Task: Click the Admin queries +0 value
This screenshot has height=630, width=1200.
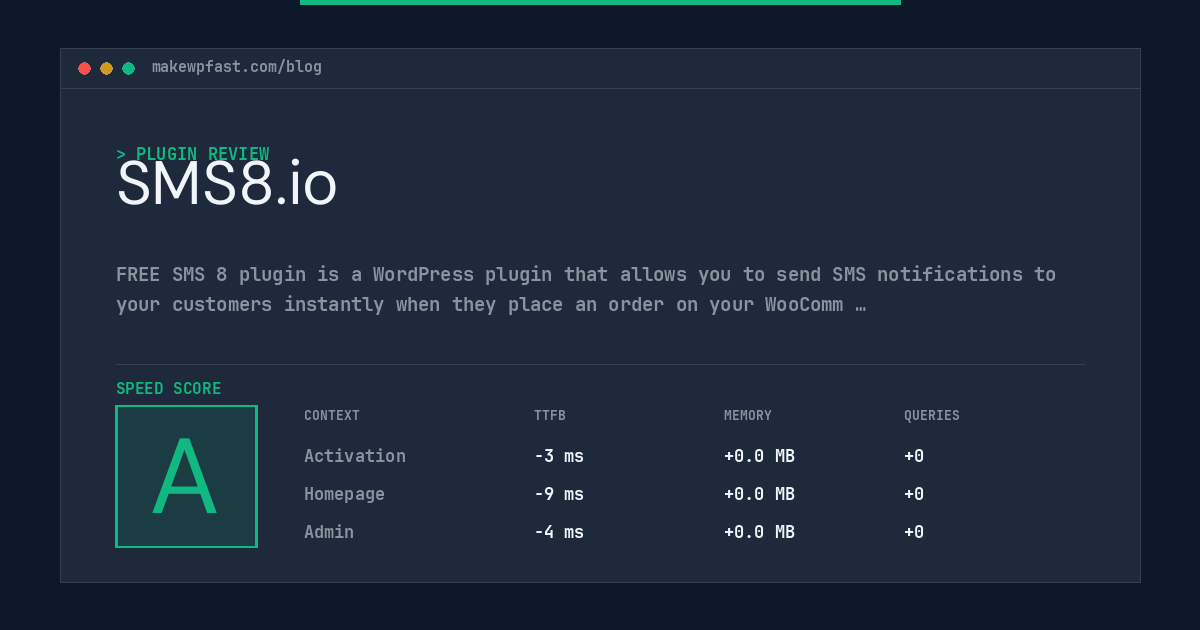Action: (x=914, y=532)
